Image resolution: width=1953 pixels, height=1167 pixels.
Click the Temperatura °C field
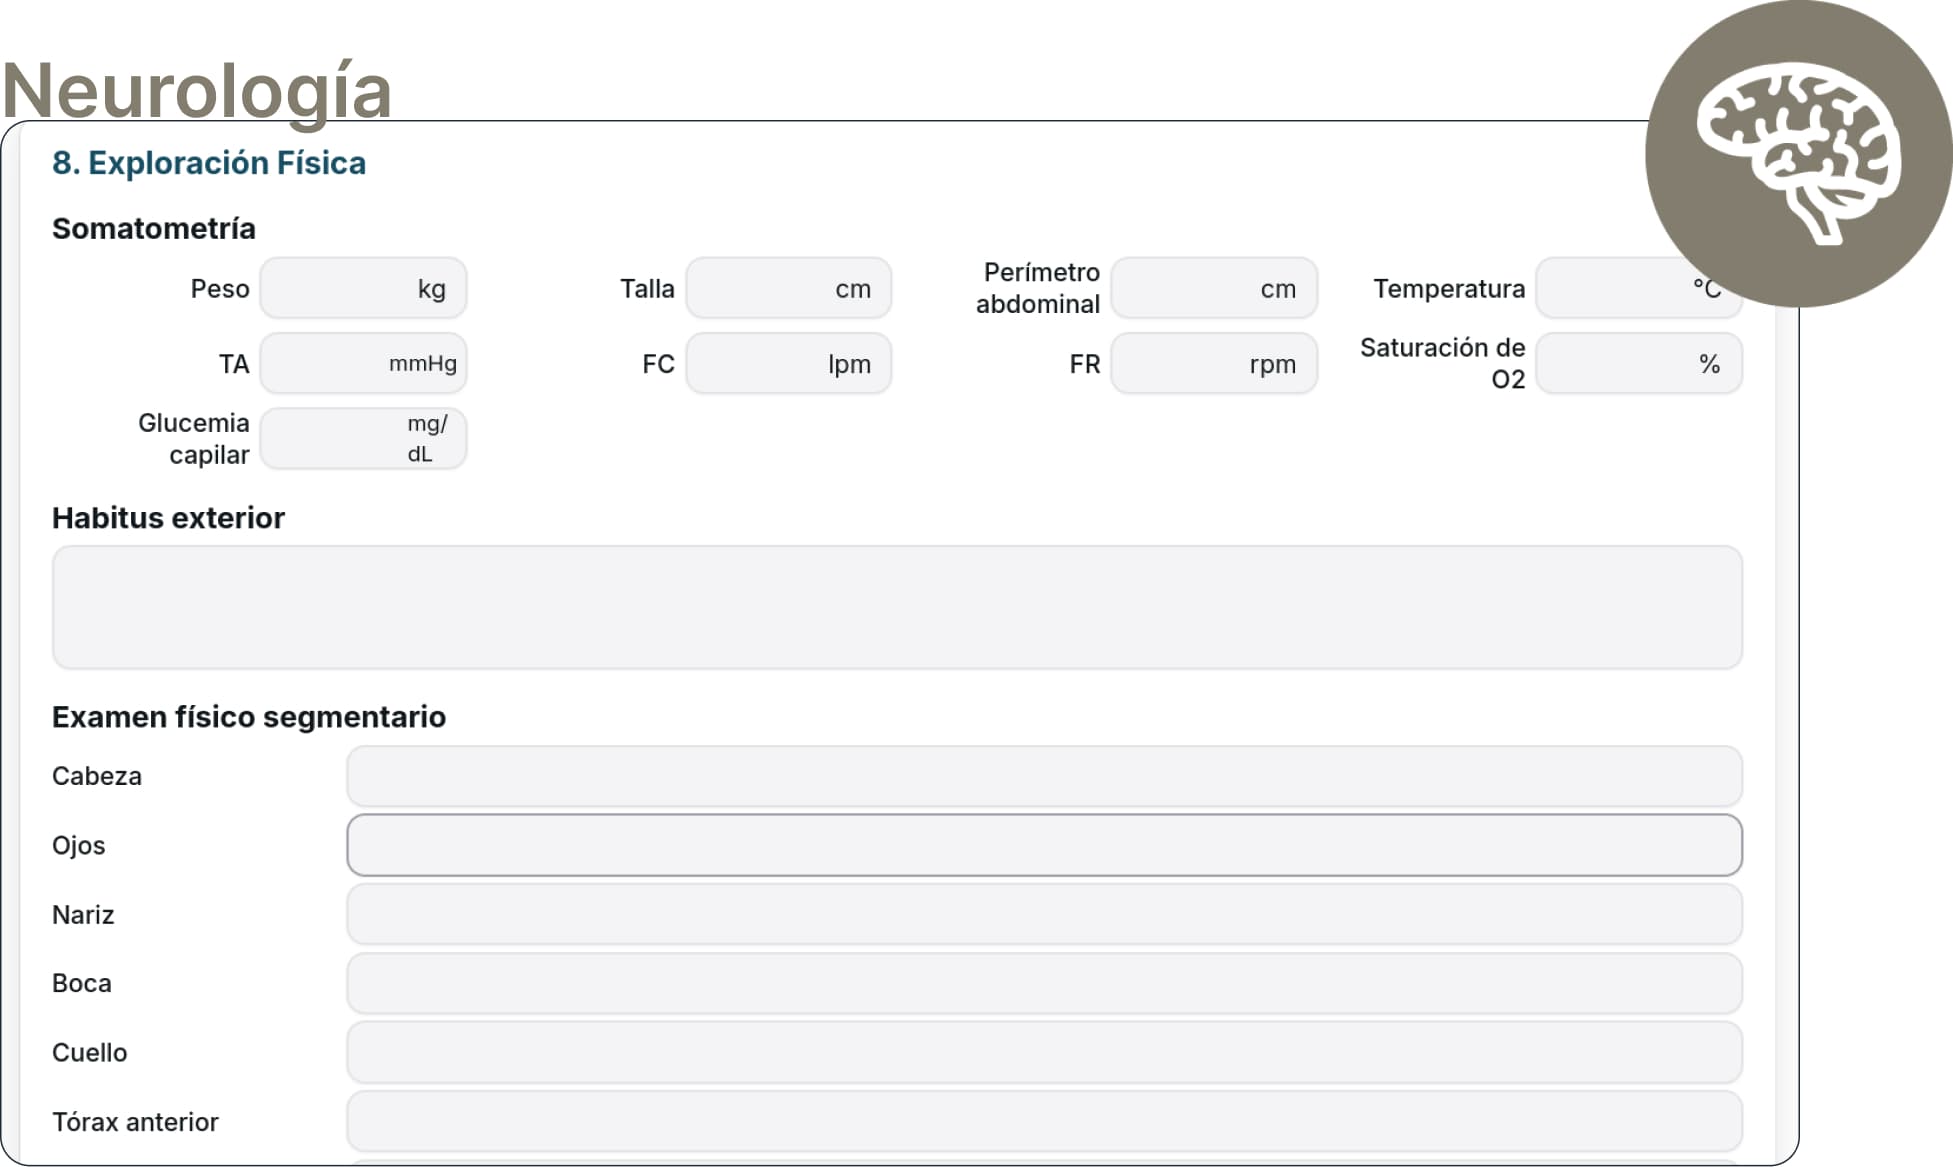coord(1610,289)
